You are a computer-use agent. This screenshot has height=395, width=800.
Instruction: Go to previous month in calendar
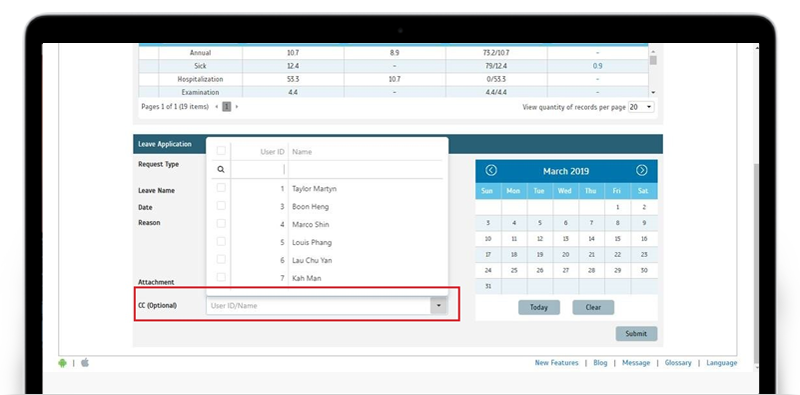click(x=491, y=170)
